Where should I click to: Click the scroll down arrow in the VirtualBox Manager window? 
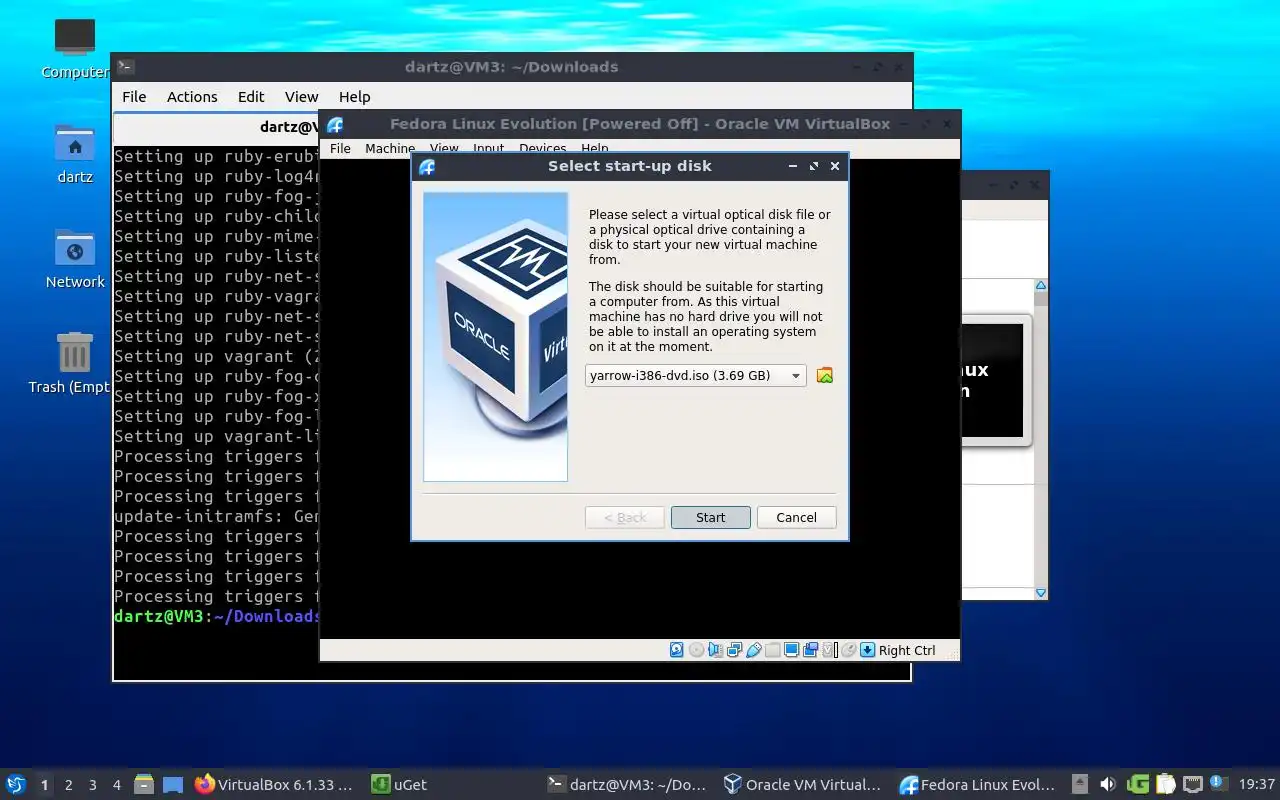pyautogui.click(x=1041, y=593)
